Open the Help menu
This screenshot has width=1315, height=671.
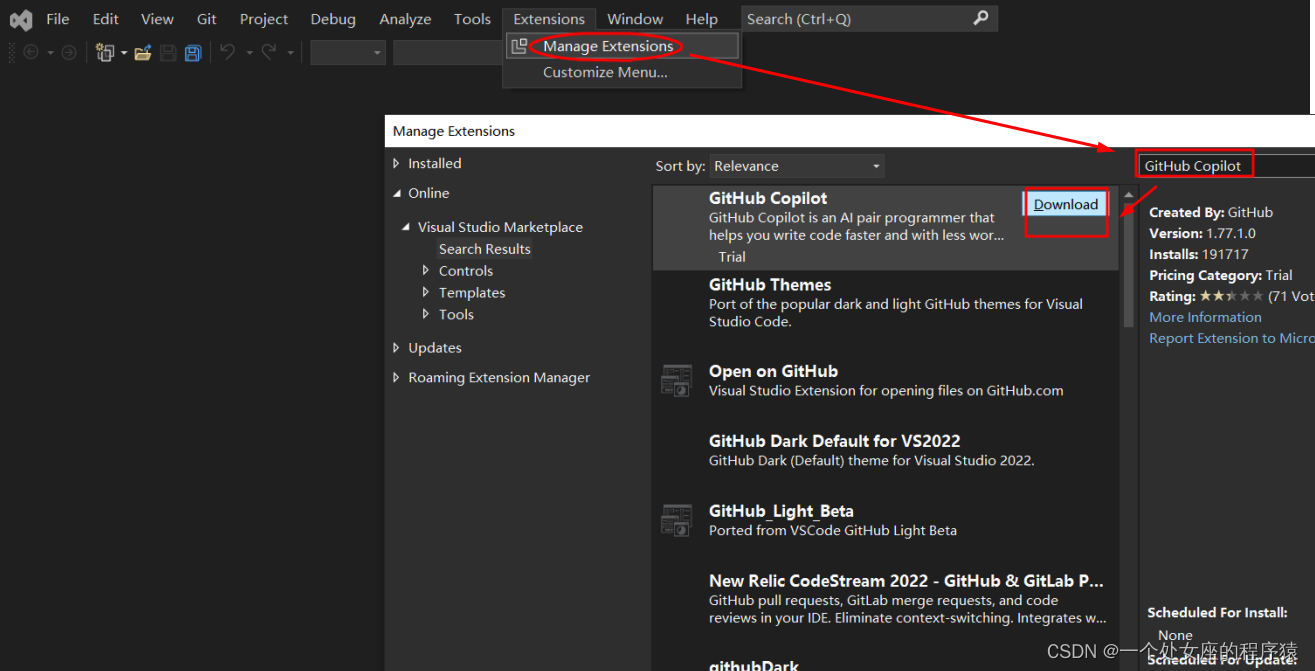[701, 19]
